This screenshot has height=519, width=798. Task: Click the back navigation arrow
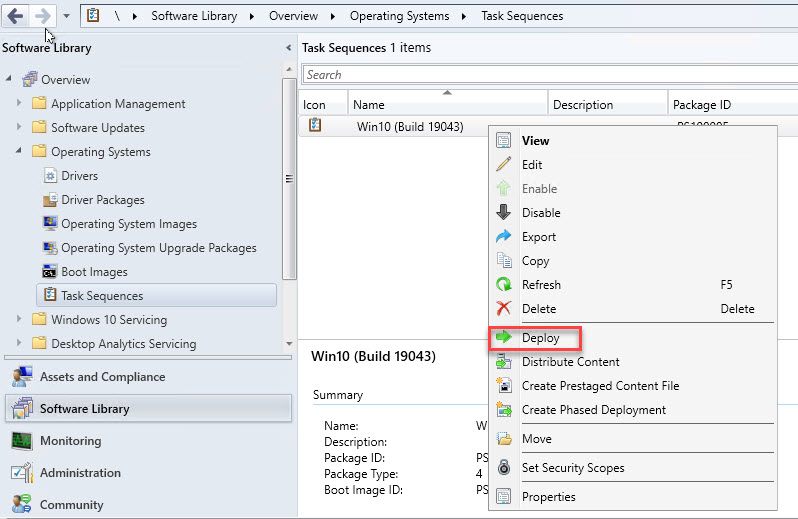tap(16, 16)
